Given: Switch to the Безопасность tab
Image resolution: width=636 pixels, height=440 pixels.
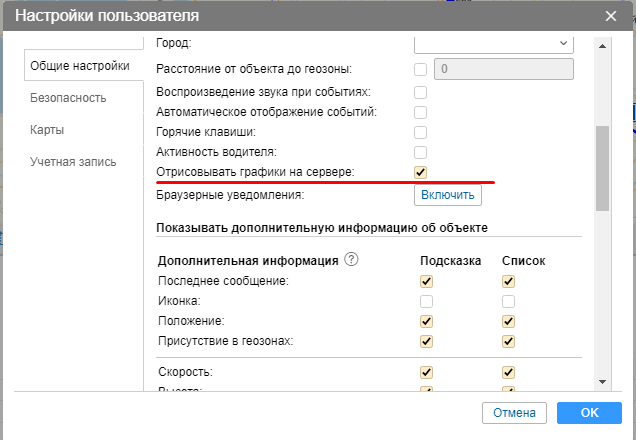Looking at the screenshot, I should click(68, 98).
